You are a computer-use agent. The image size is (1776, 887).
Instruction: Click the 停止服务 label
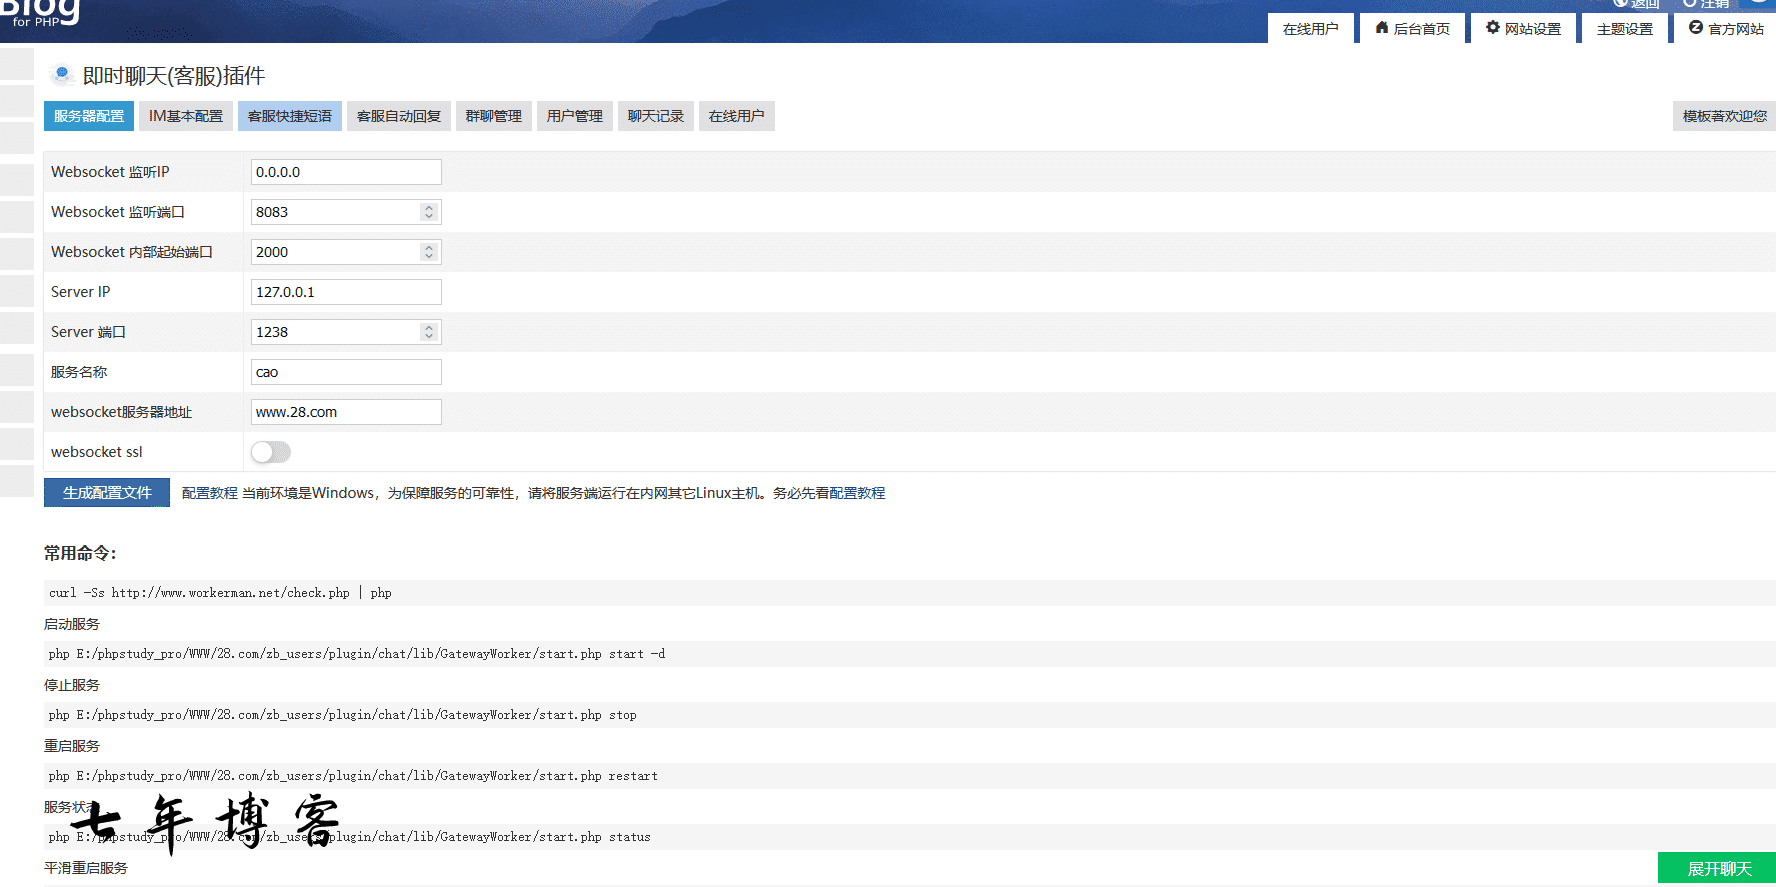tap(72, 685)
